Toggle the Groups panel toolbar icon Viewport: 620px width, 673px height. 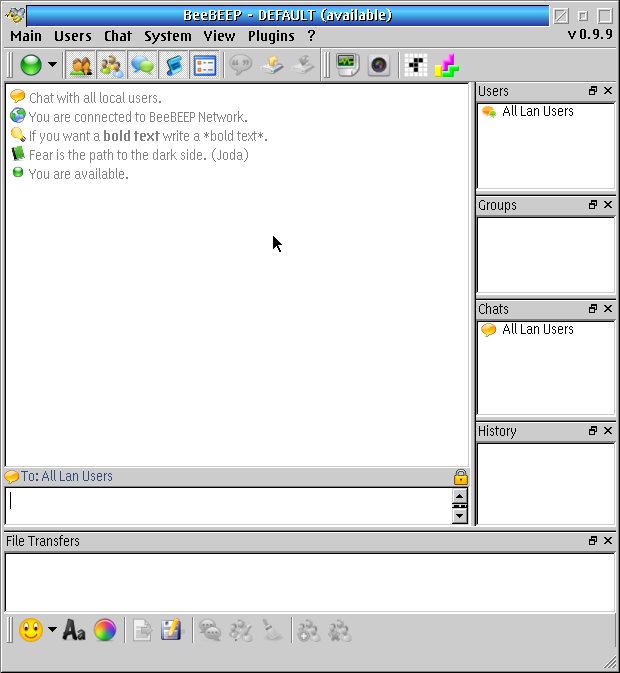coord(112,66)
